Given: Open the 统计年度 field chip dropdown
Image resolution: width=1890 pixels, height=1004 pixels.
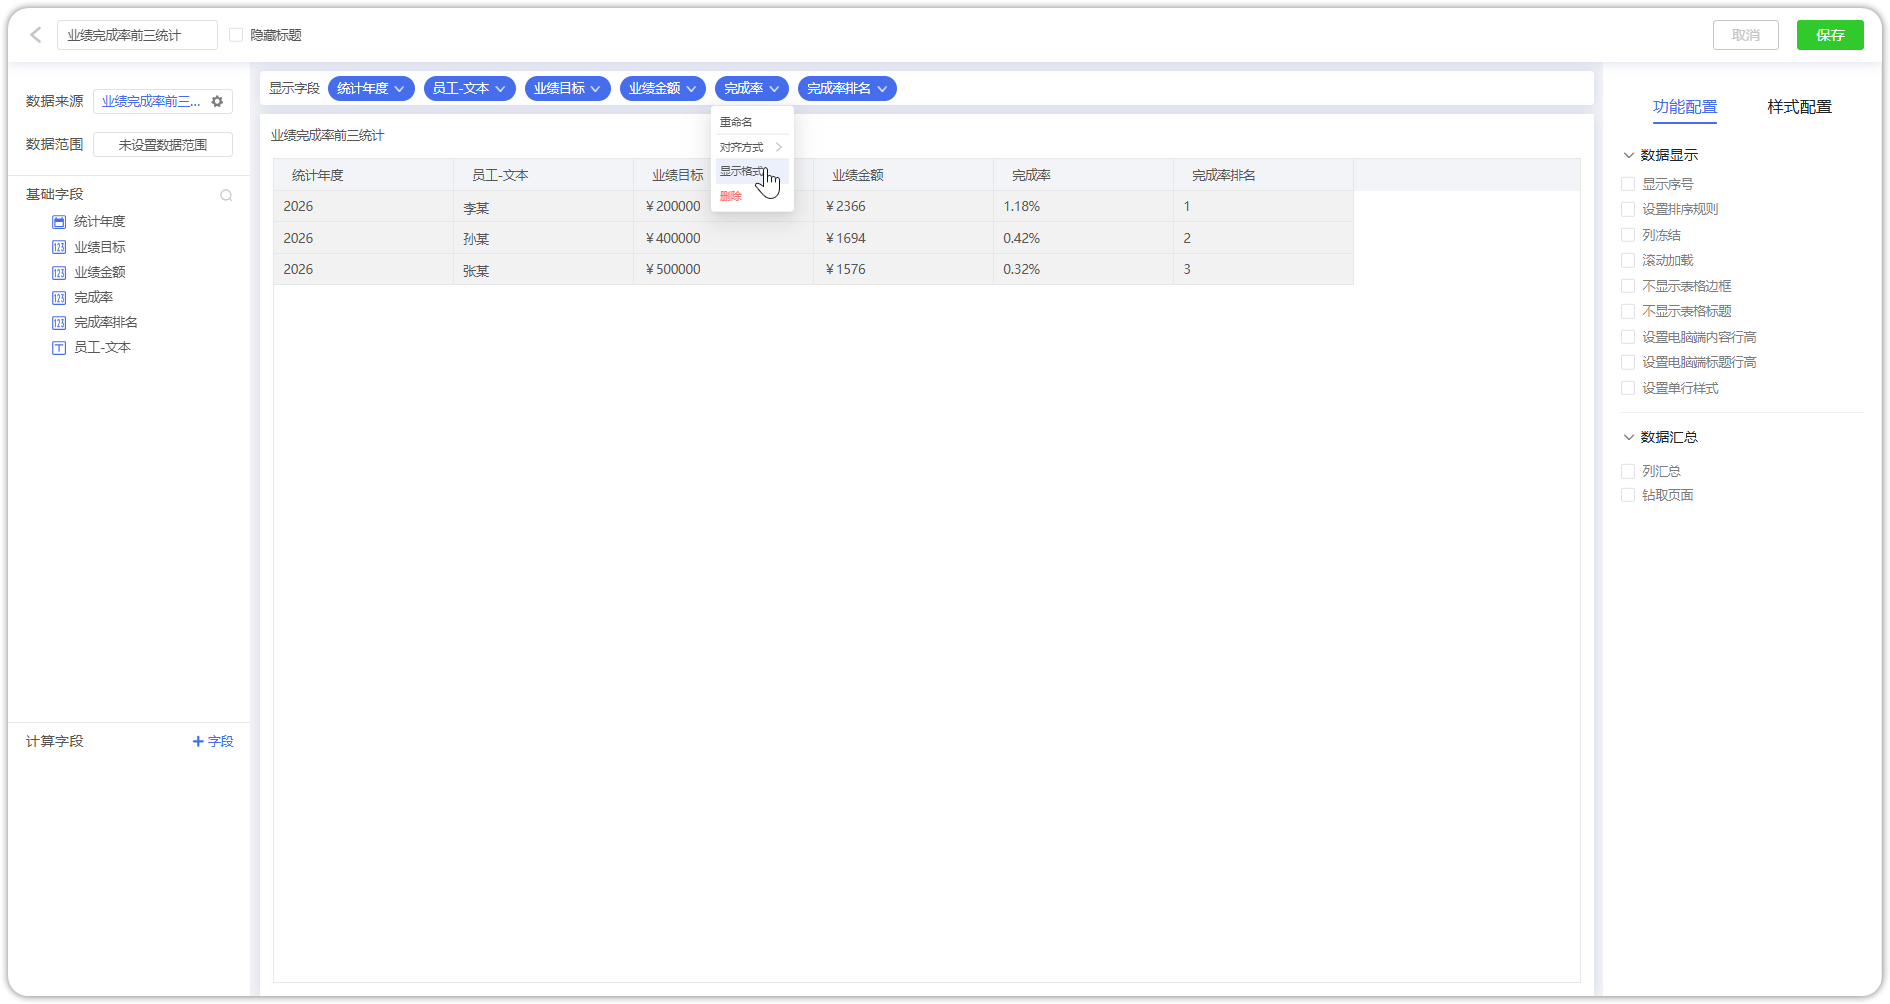Looking at the screenshot, I should [399, 89].
